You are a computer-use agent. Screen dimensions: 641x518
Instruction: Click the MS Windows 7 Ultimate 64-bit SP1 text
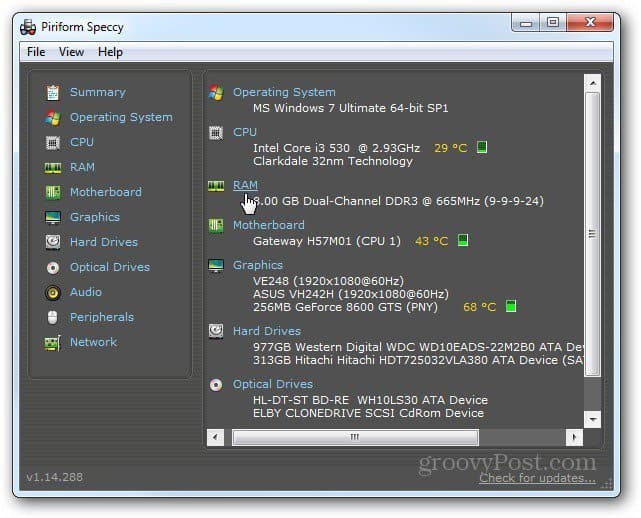(350, 108)
